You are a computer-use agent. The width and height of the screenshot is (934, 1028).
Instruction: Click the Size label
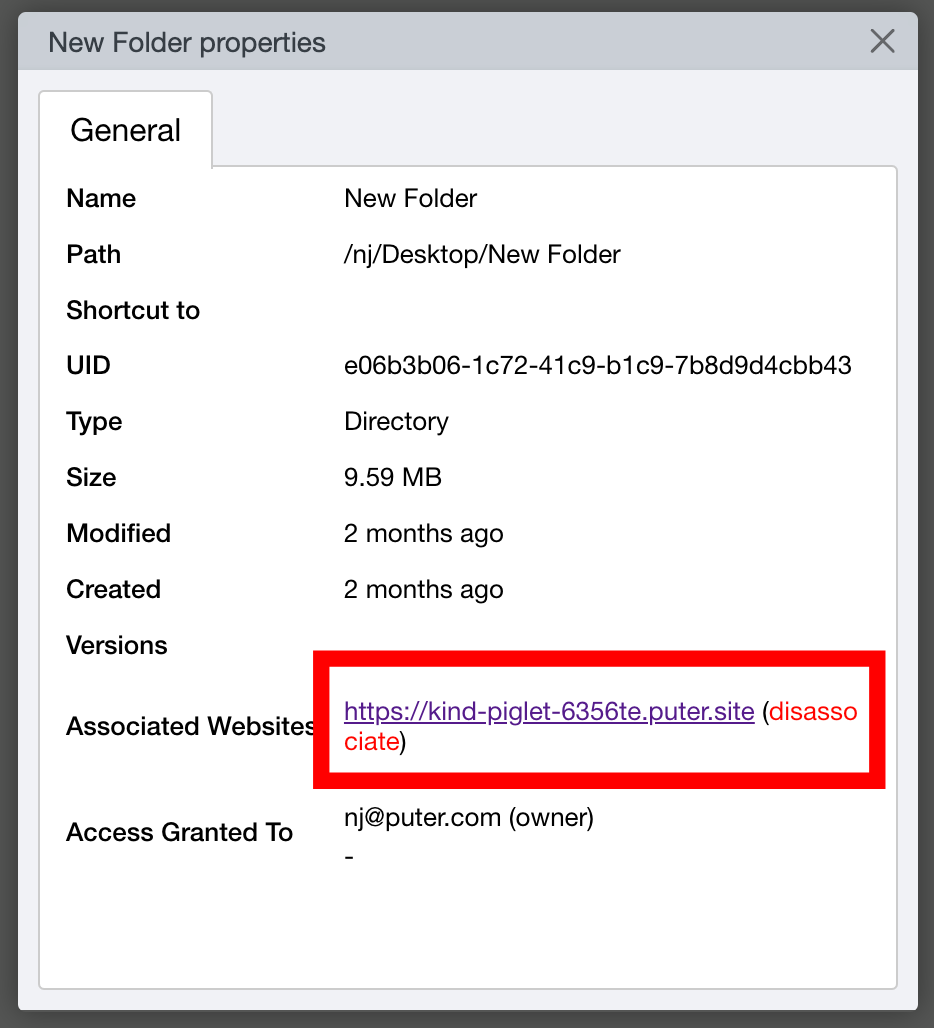pos(91,477)
